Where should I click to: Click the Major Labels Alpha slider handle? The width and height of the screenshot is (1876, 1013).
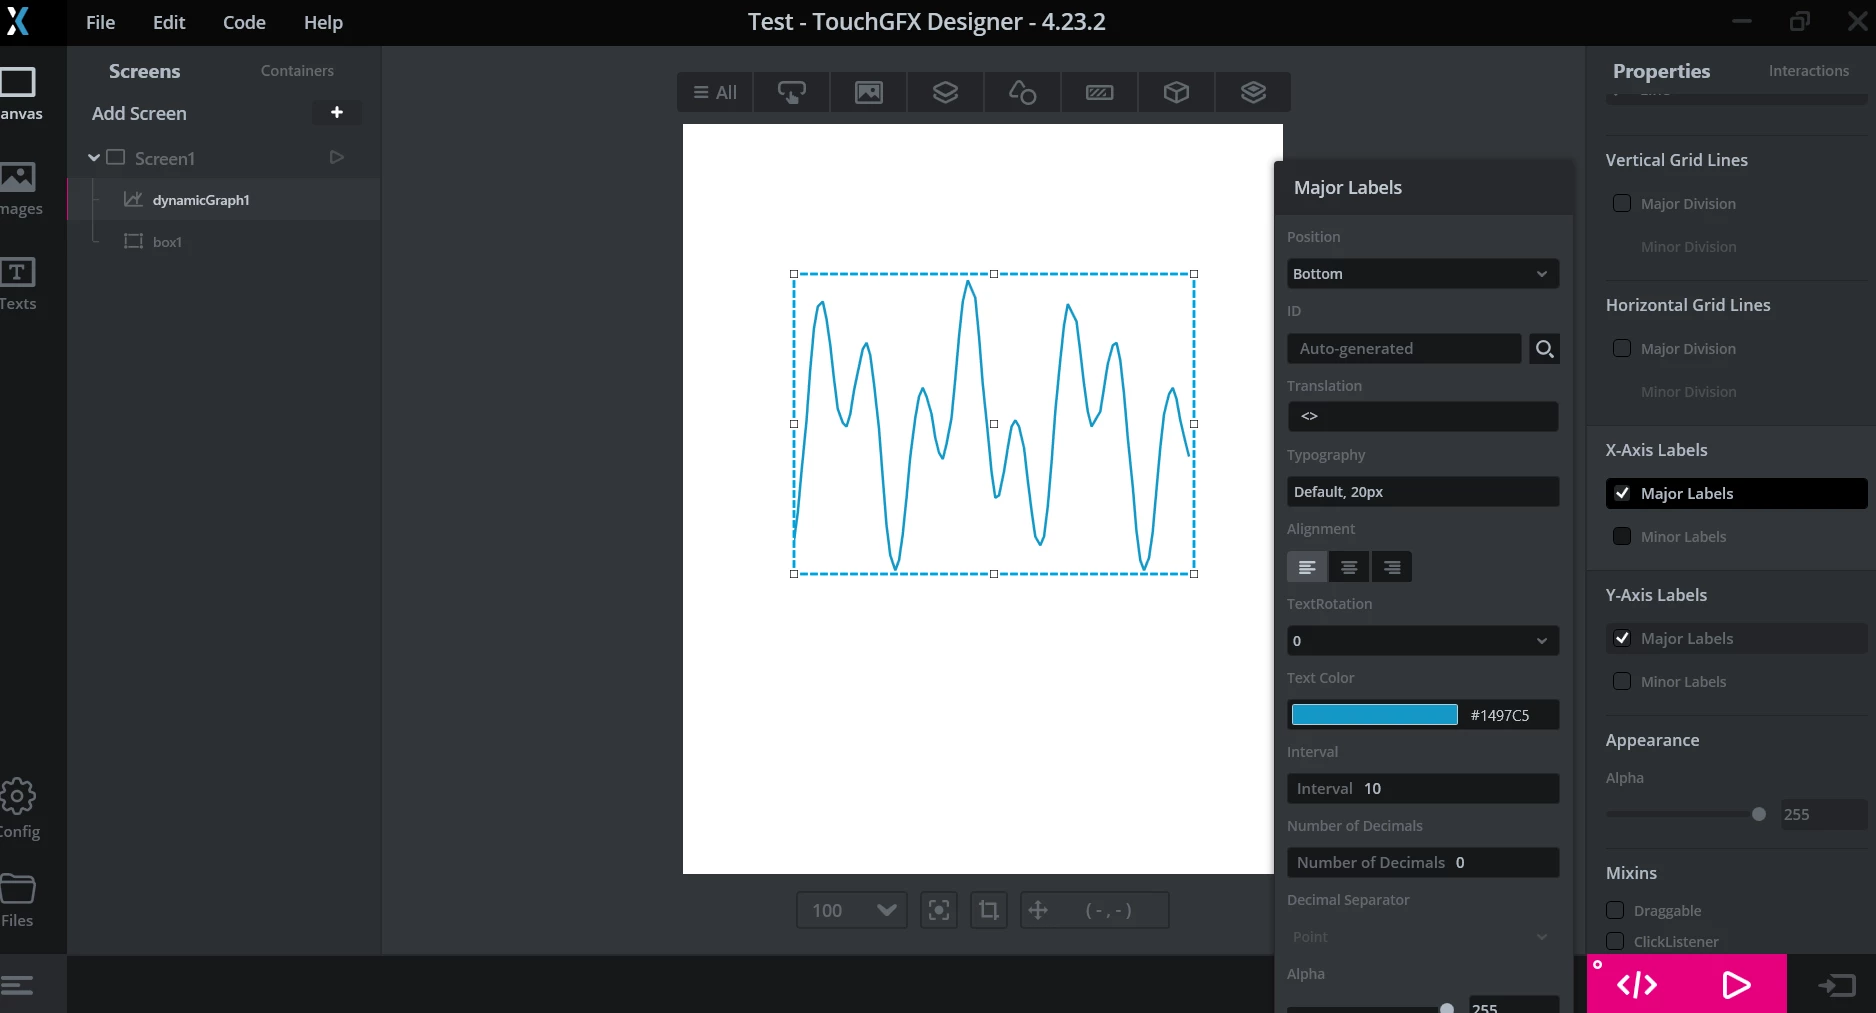1447,1008
